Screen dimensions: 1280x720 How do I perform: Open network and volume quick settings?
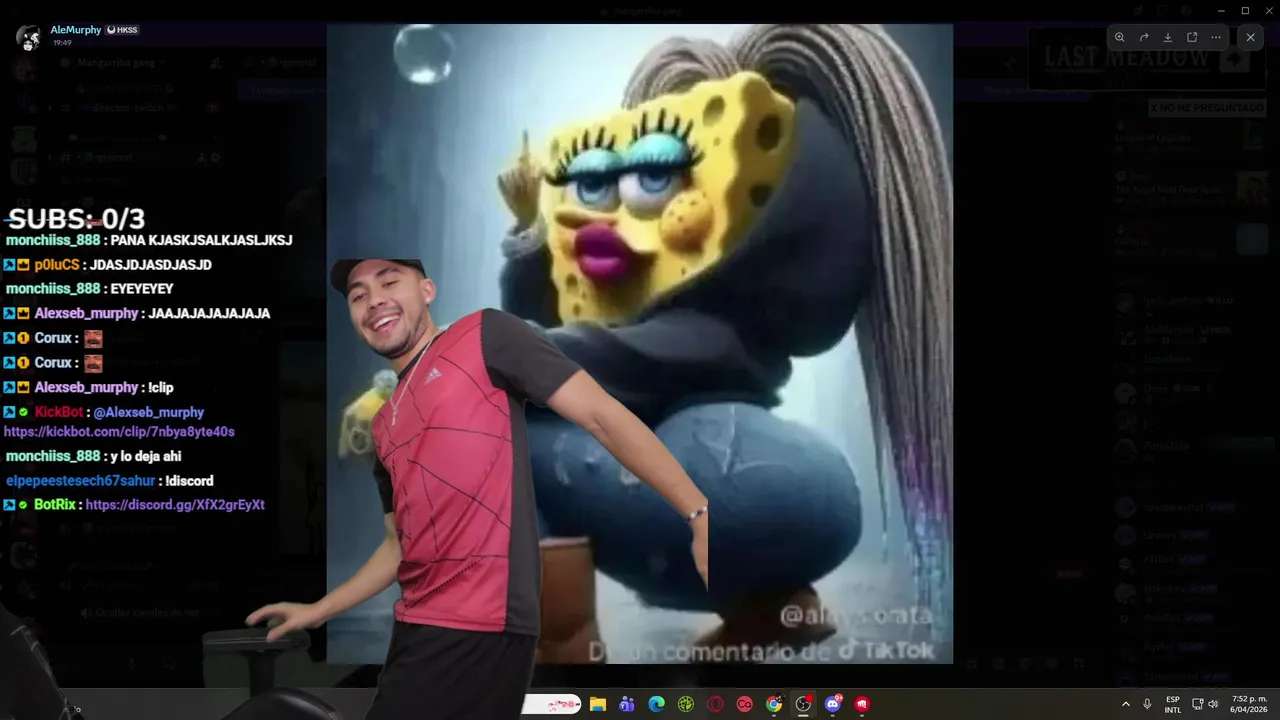1205,704
